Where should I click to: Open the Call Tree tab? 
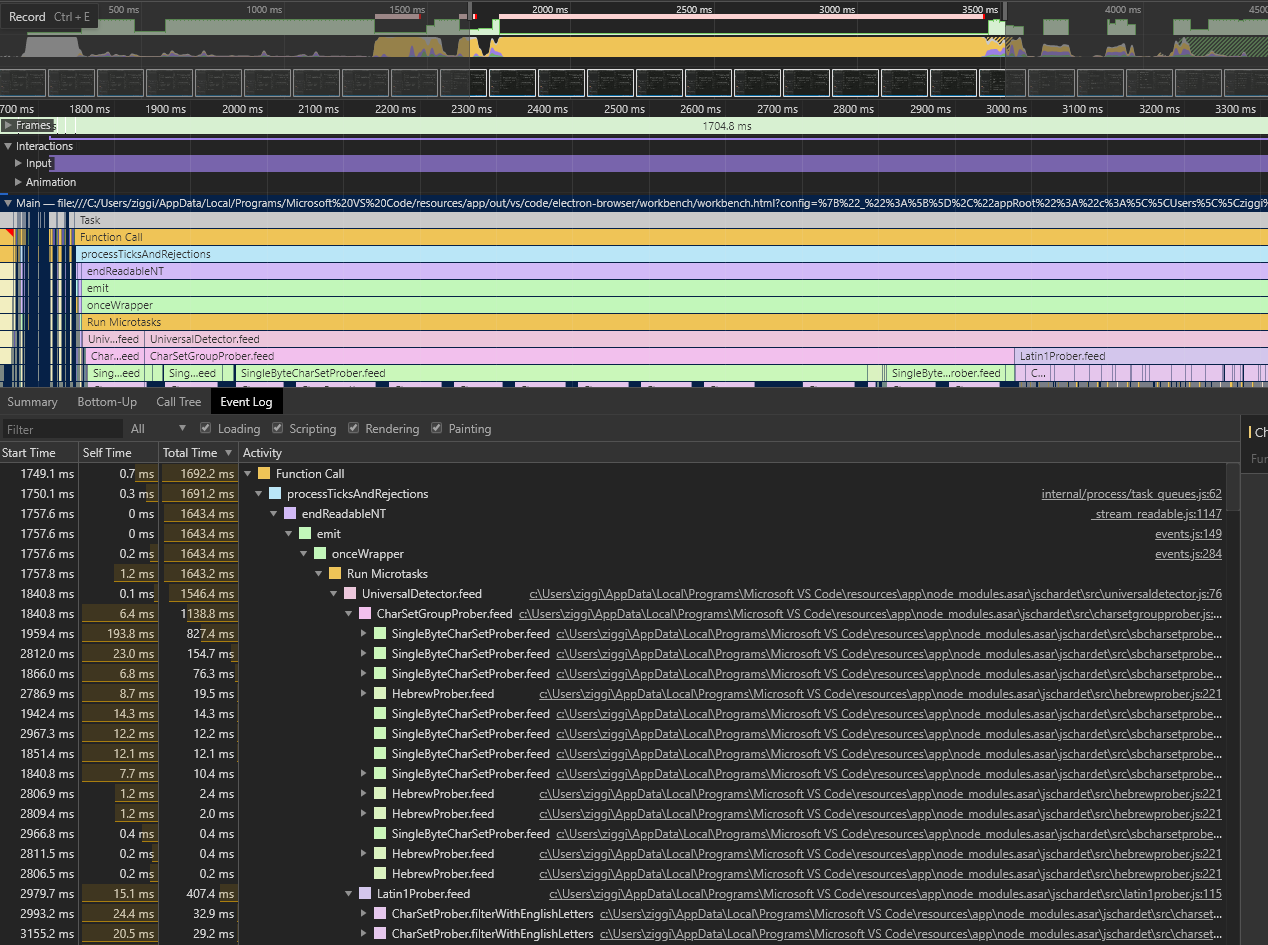tap(178, 401)
